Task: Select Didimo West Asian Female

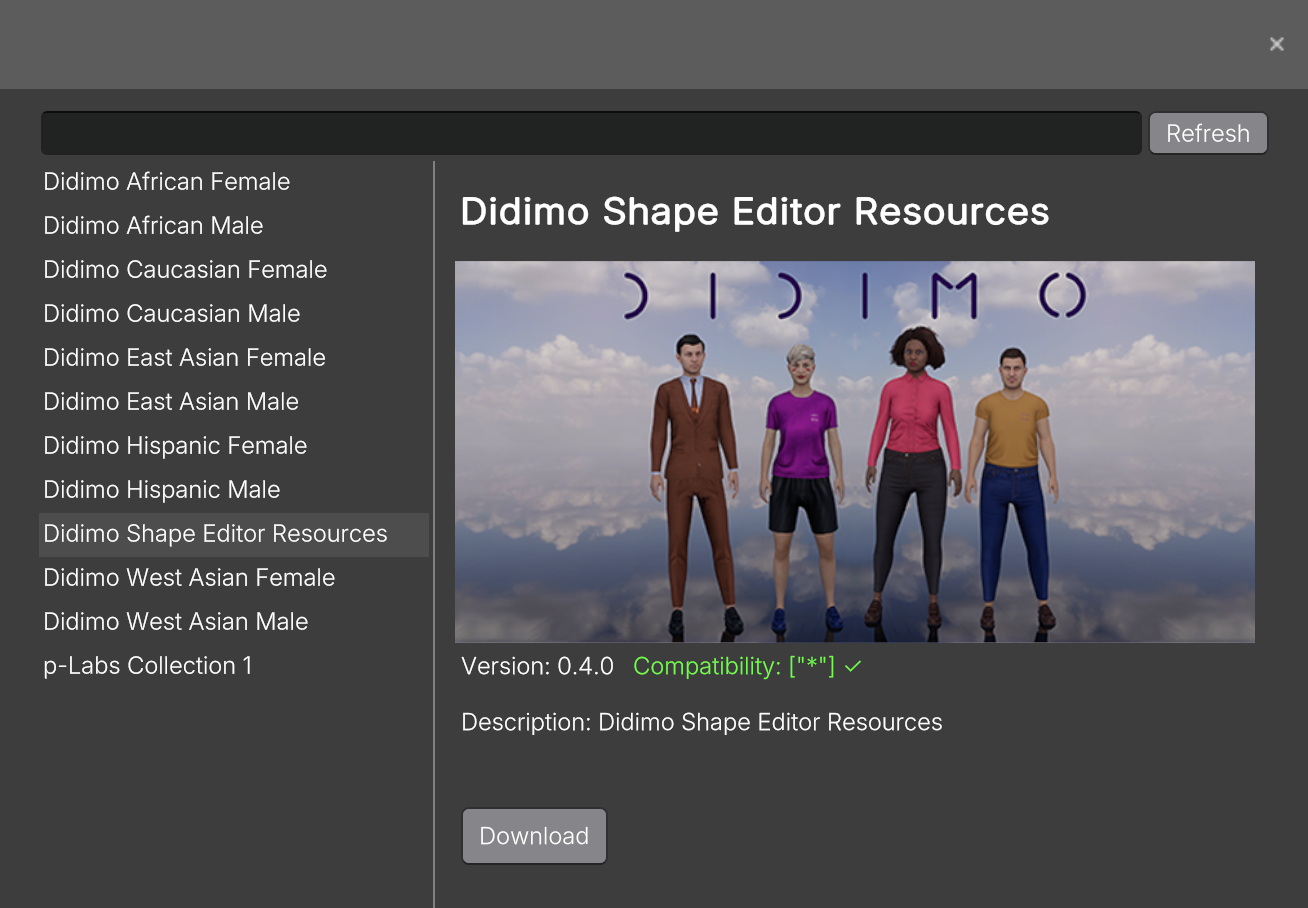Action: coord(189,578)
